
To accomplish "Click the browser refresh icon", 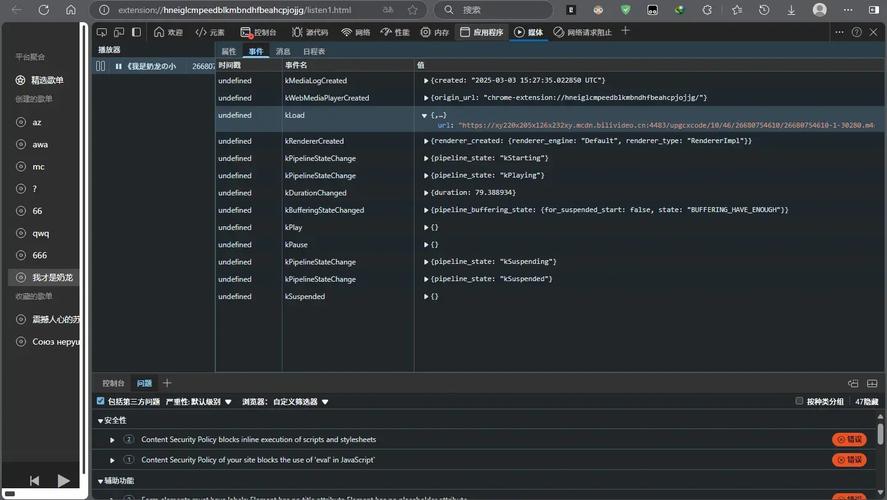I will (44, 10).
